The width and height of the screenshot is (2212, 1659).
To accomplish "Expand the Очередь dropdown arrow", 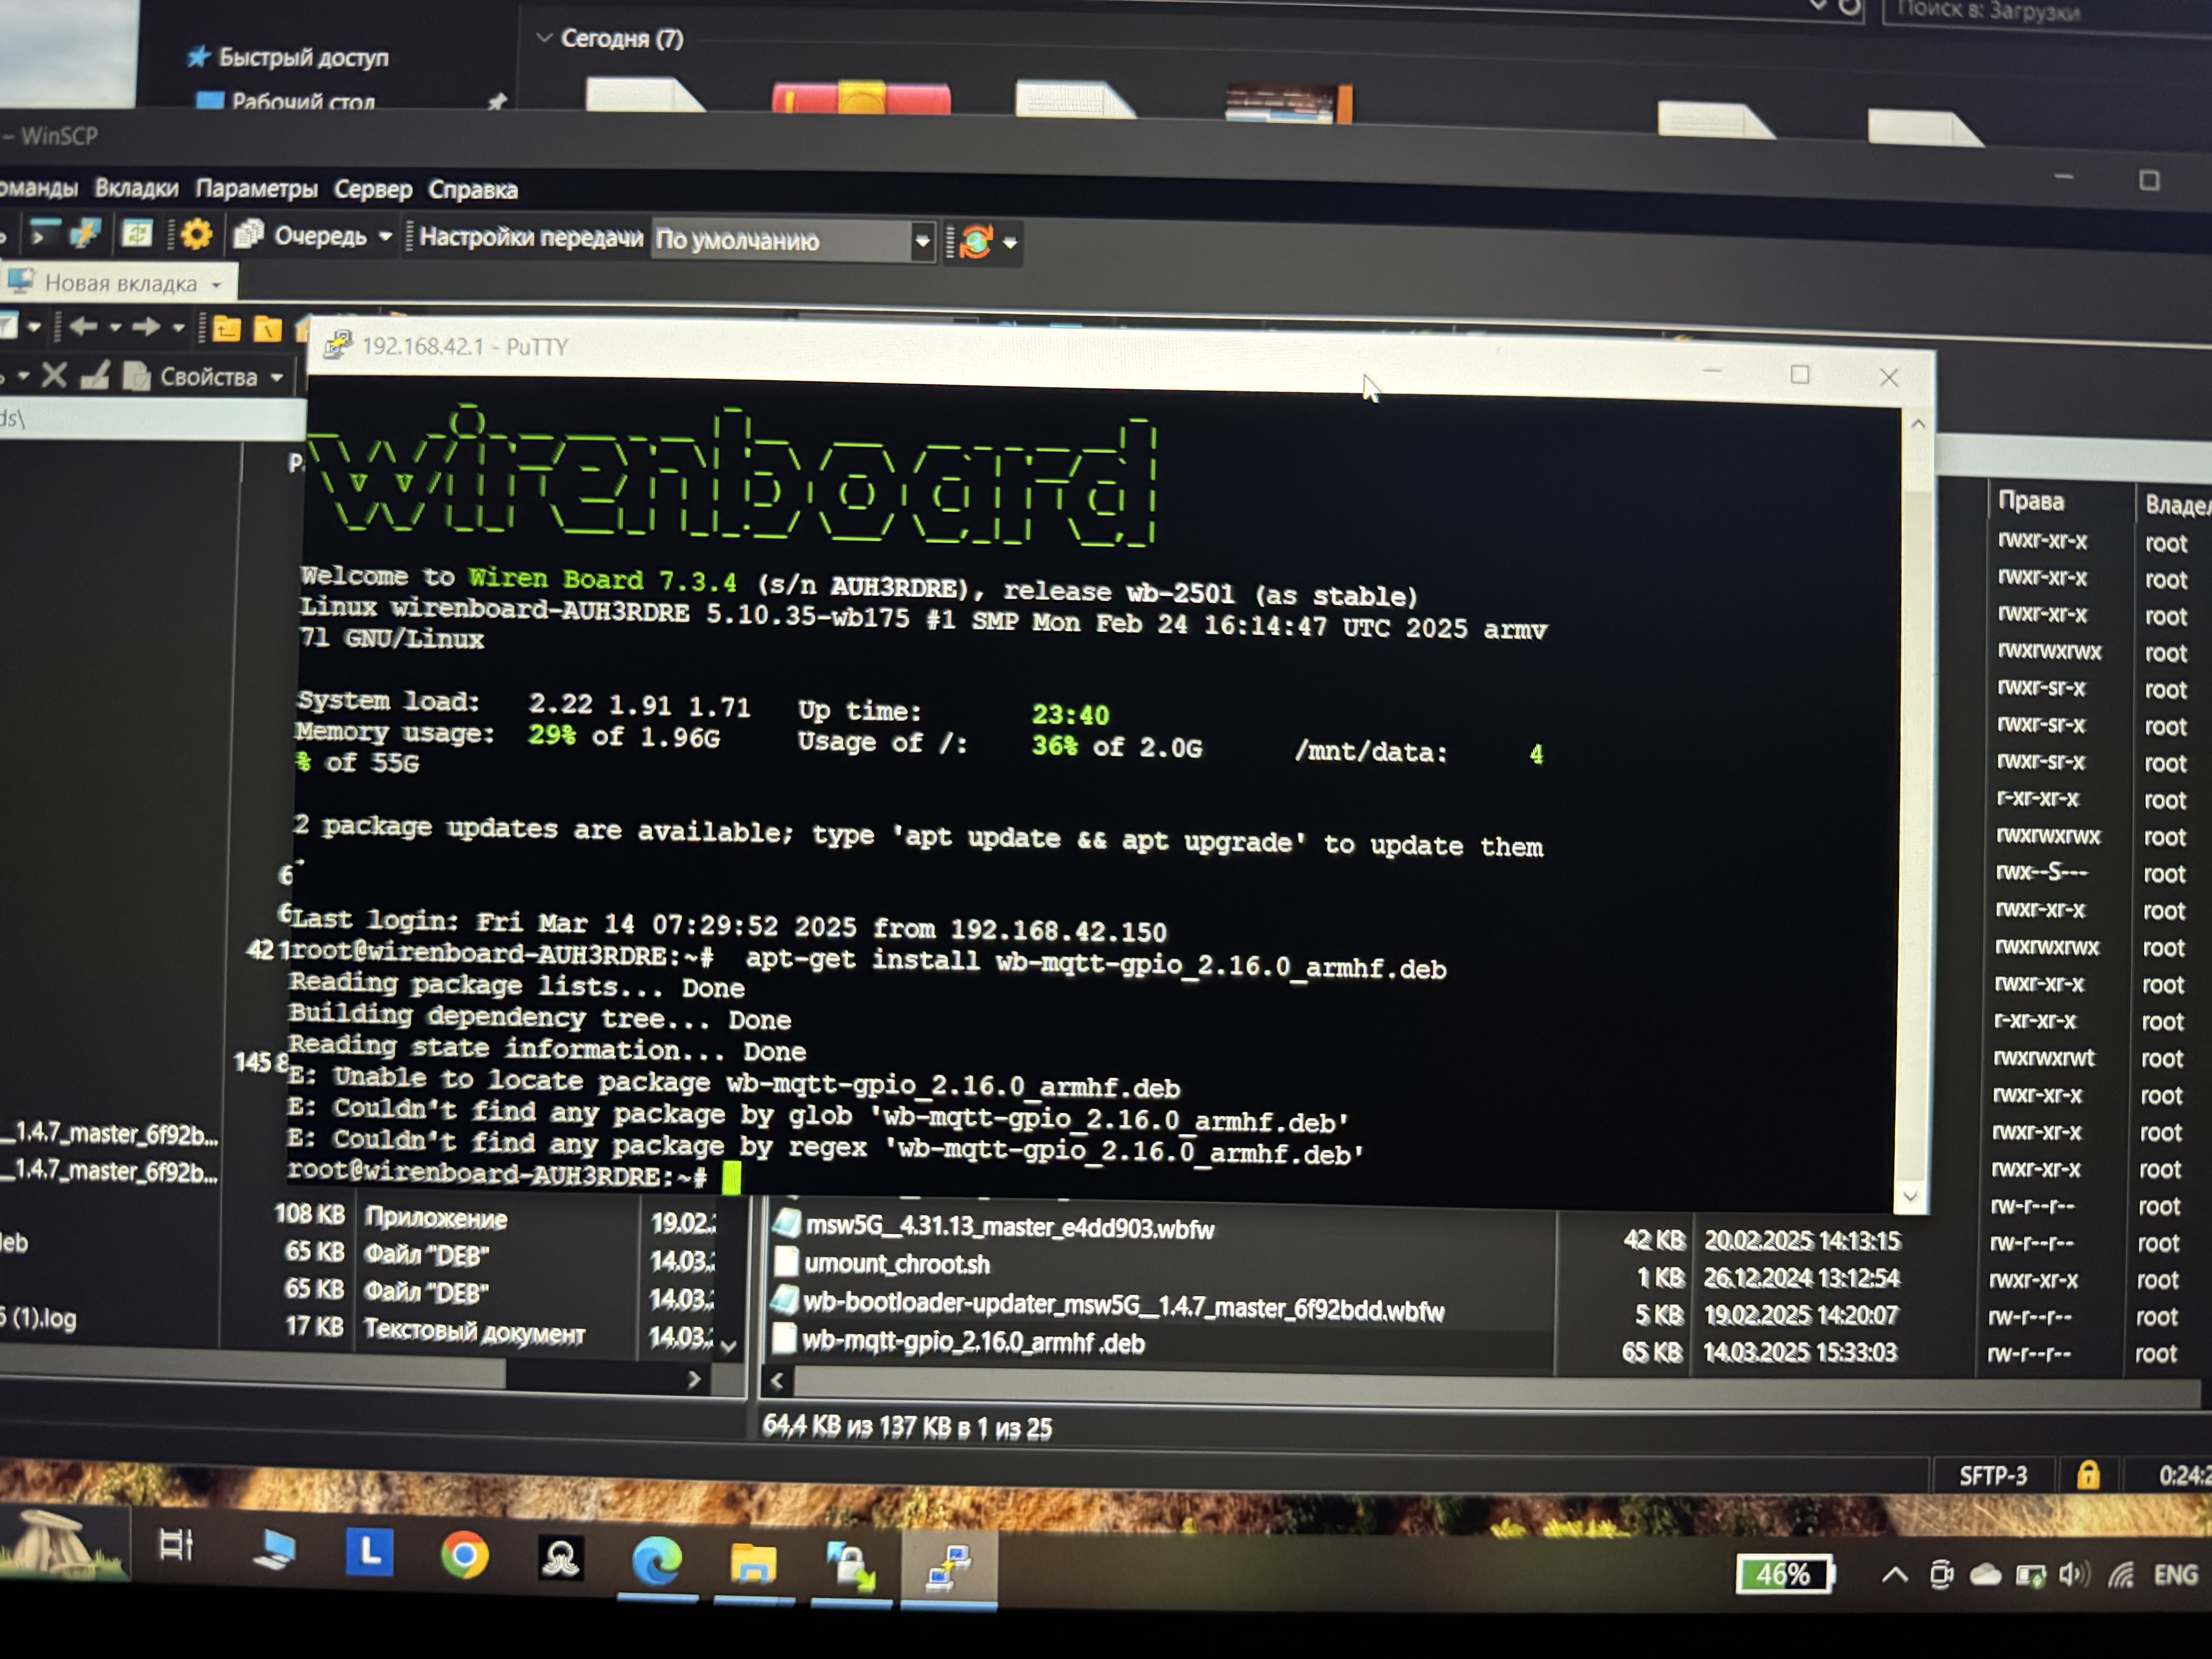I will (x=385, y=237).
